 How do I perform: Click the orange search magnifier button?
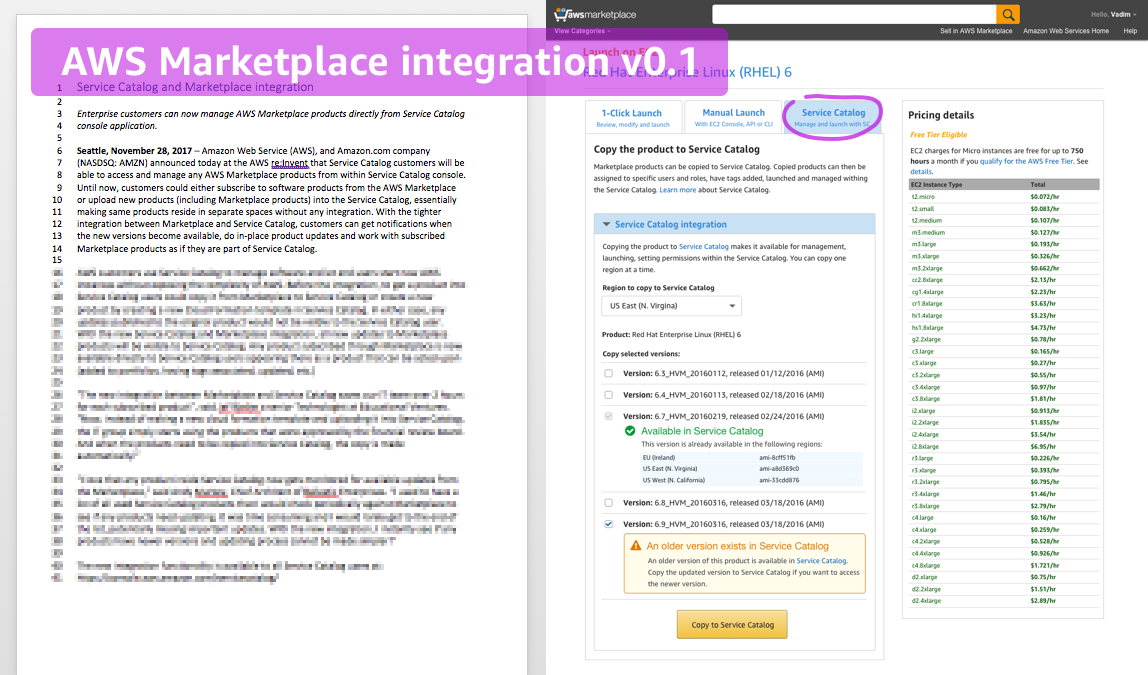(1008, 14)
